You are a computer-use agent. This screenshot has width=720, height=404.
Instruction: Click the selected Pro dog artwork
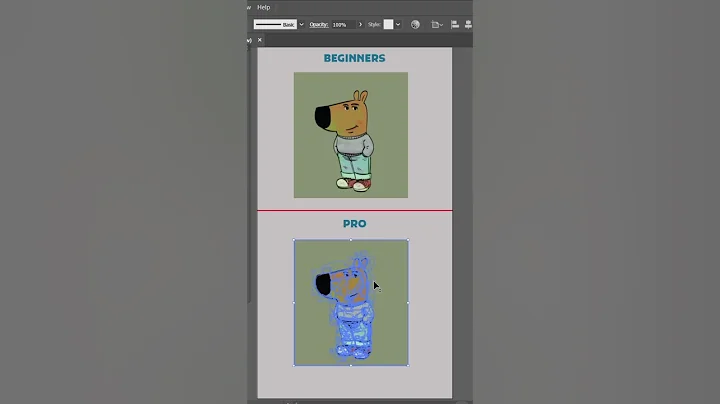(351, 303)
